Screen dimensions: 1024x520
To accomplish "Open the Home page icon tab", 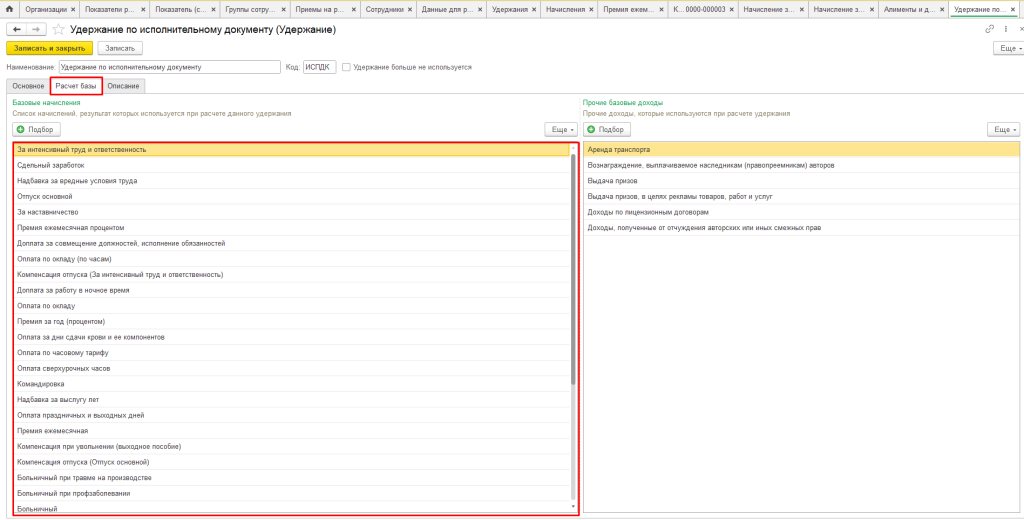I will click(10, 9).
